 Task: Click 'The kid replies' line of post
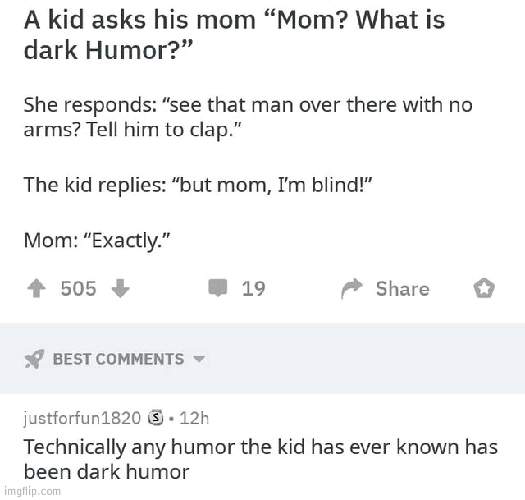coord(198,185)
